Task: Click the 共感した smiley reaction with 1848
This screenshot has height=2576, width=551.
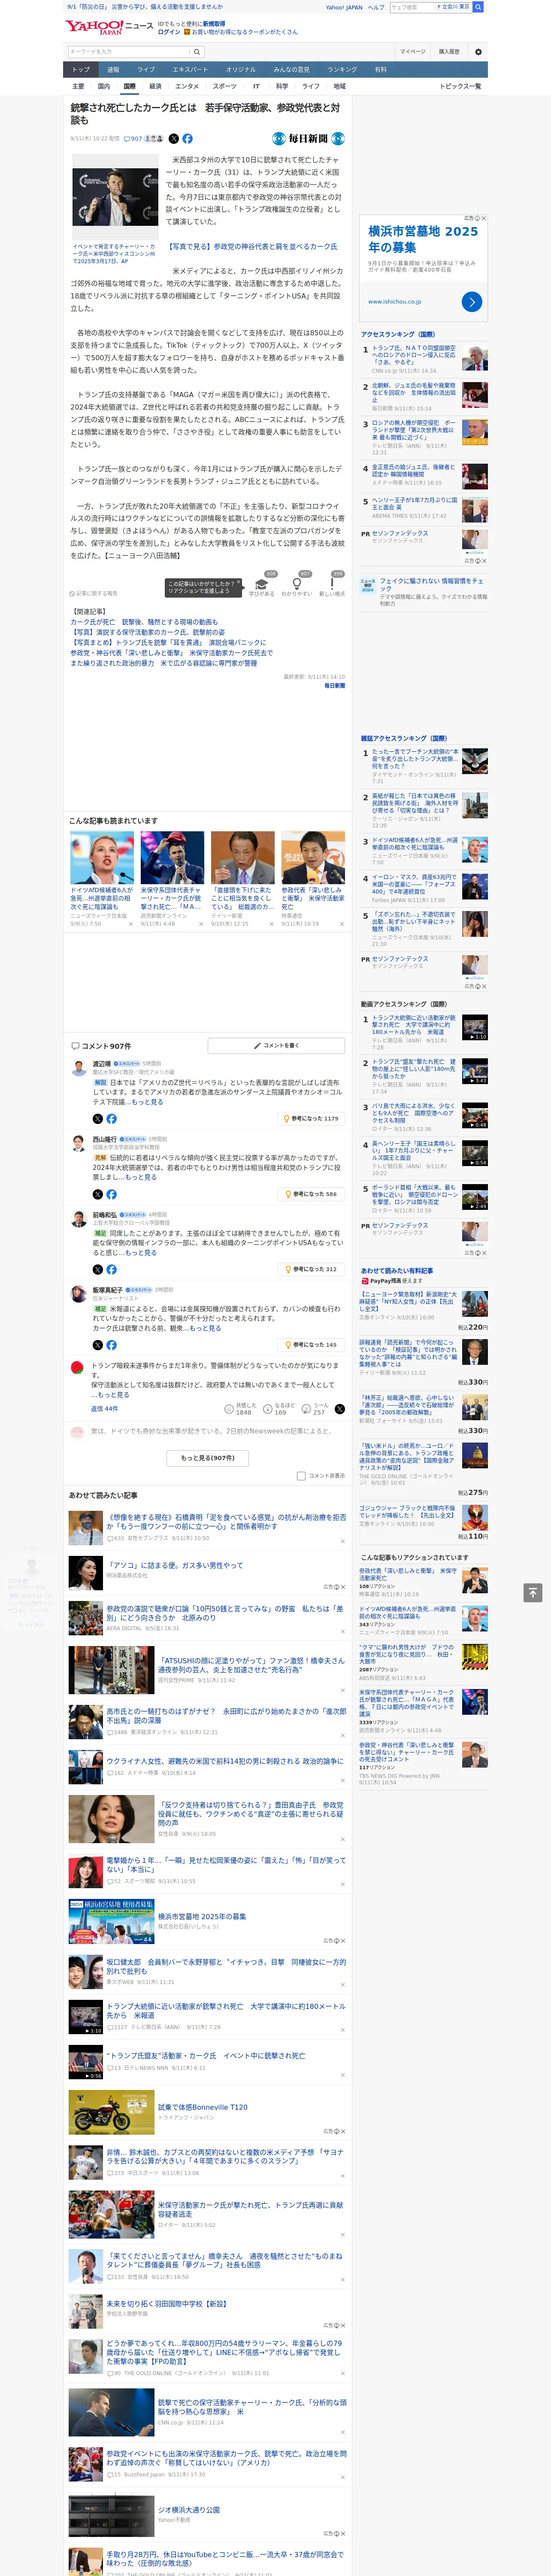Action: point(241,1409)
